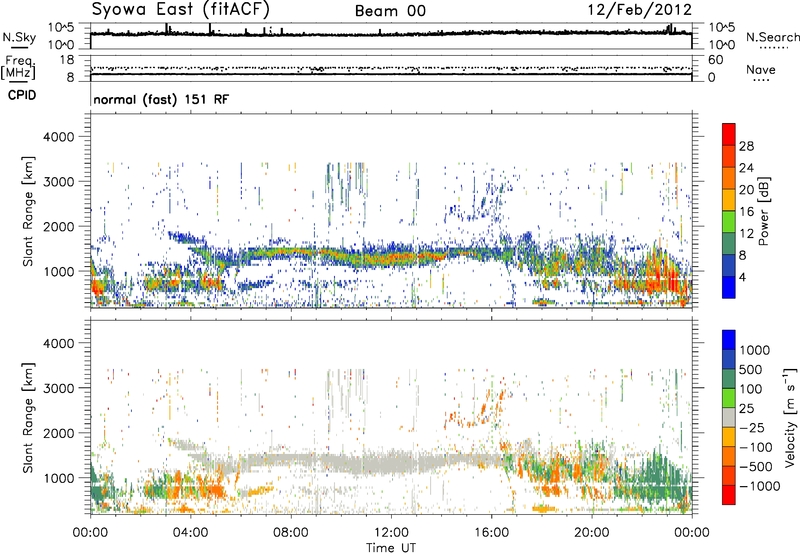Click 'normal (fast) 151 RF' text

pyautogui.click(x=161, y=99)
